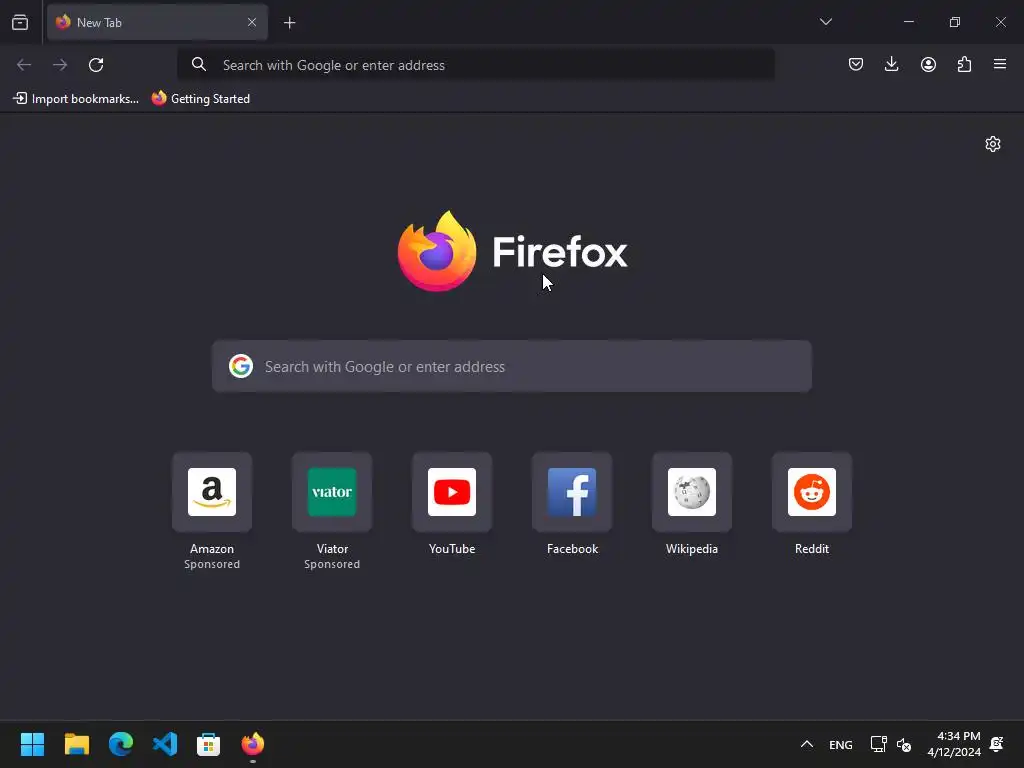1024x768 pixels.
Task: Open the notifications bell icon
Action: [x=997, y=744]
